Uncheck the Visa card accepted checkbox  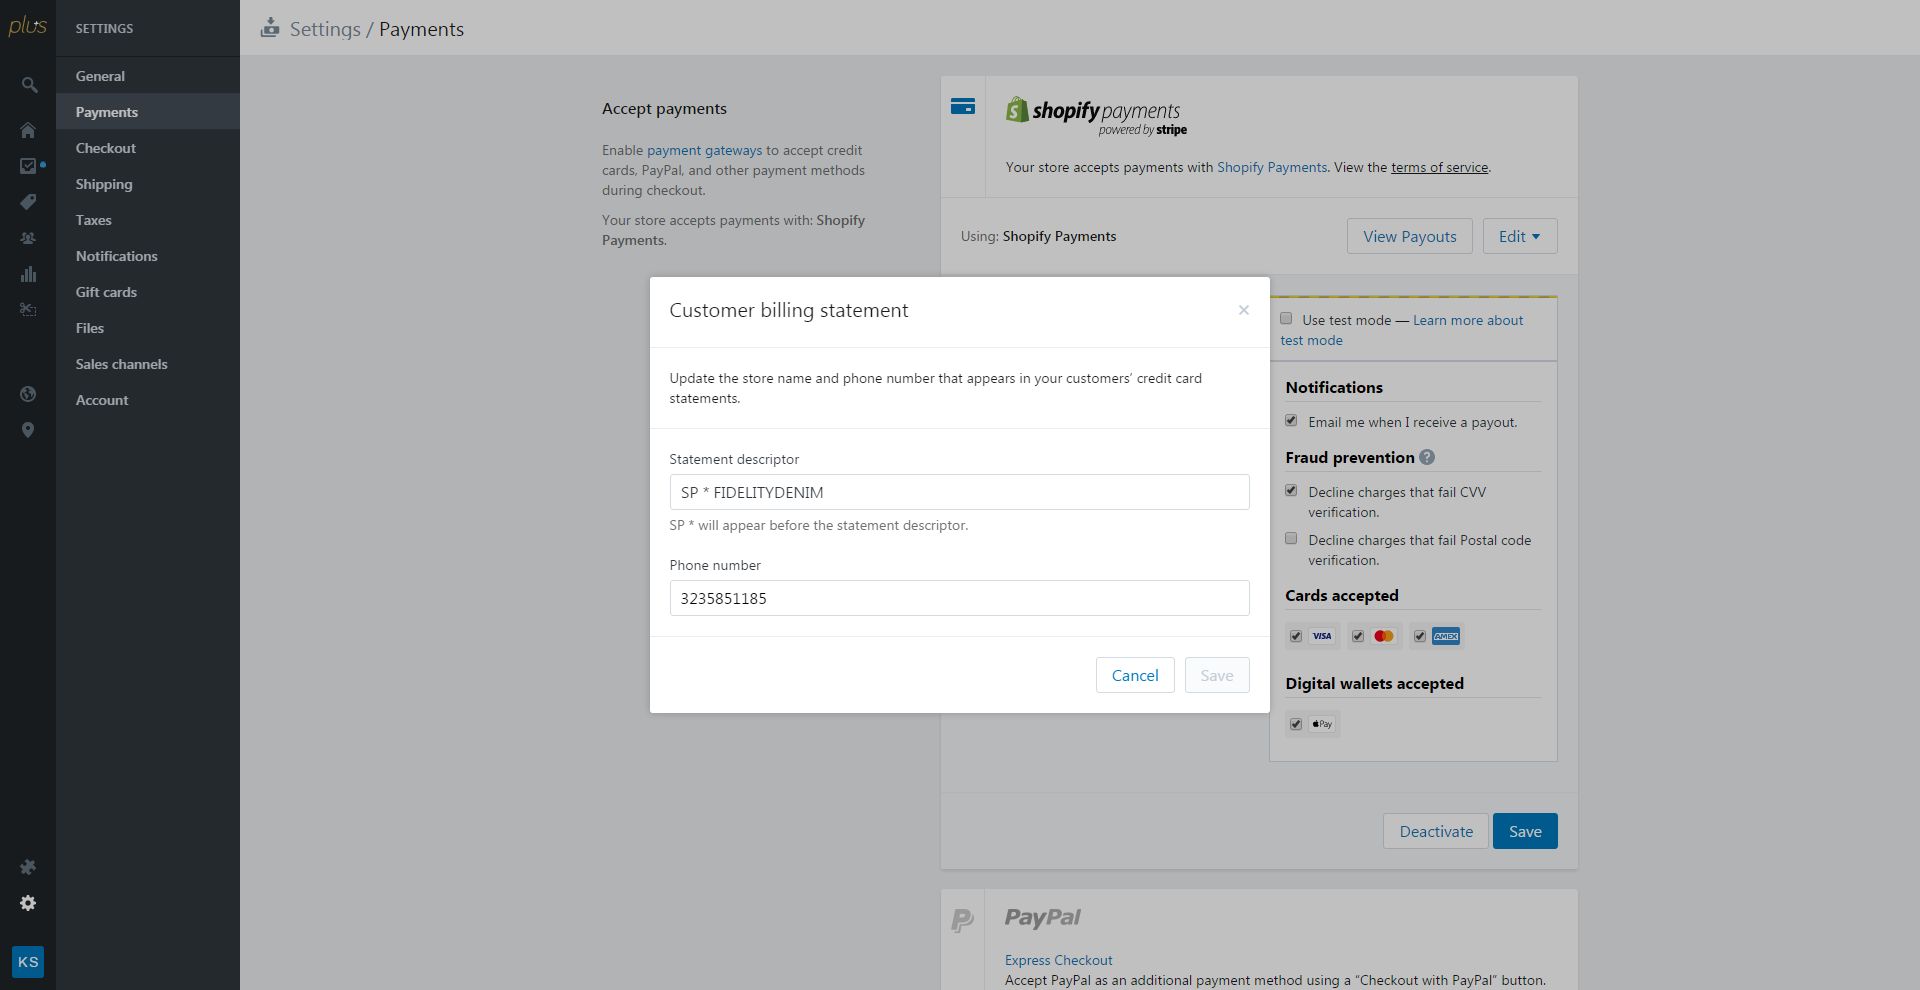pyautogui.click(x=1296, y=636)
